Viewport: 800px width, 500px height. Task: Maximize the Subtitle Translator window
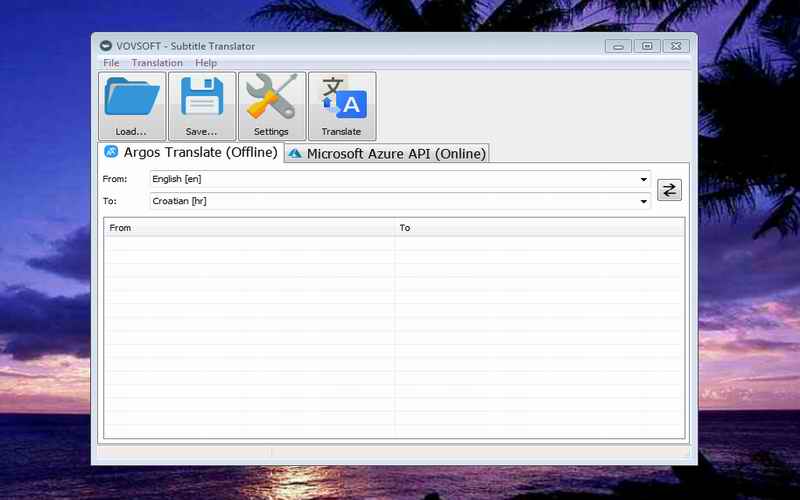click(647, 46)
